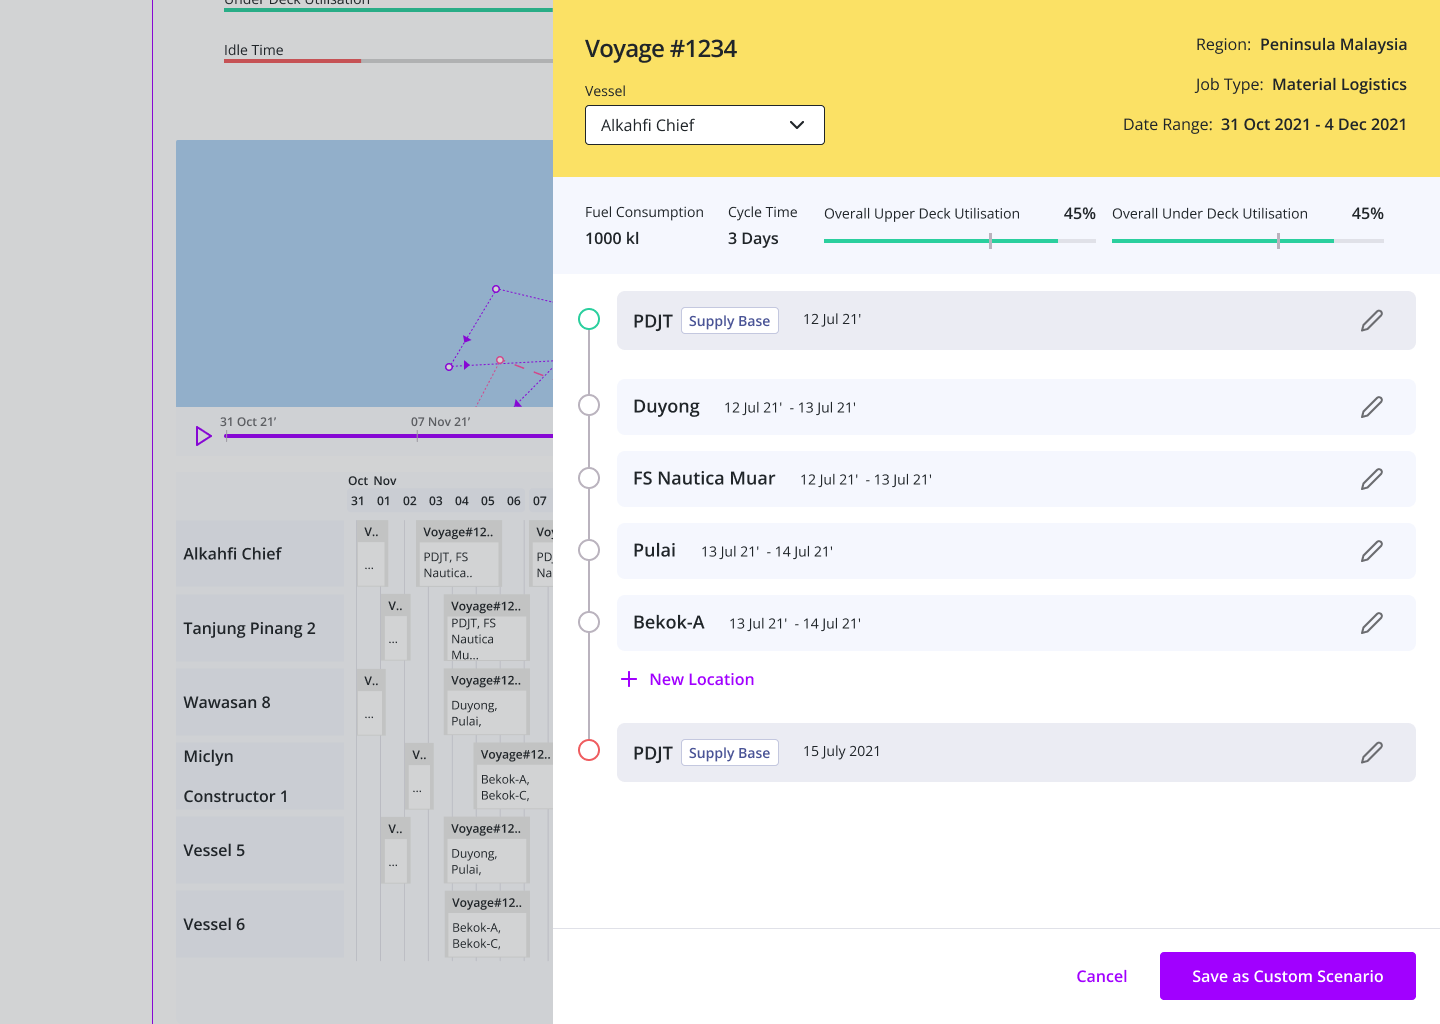Edit the Bekok-A location entry
Viewport: 1440px width, 1024px height.
click(x=1371, y=623)
